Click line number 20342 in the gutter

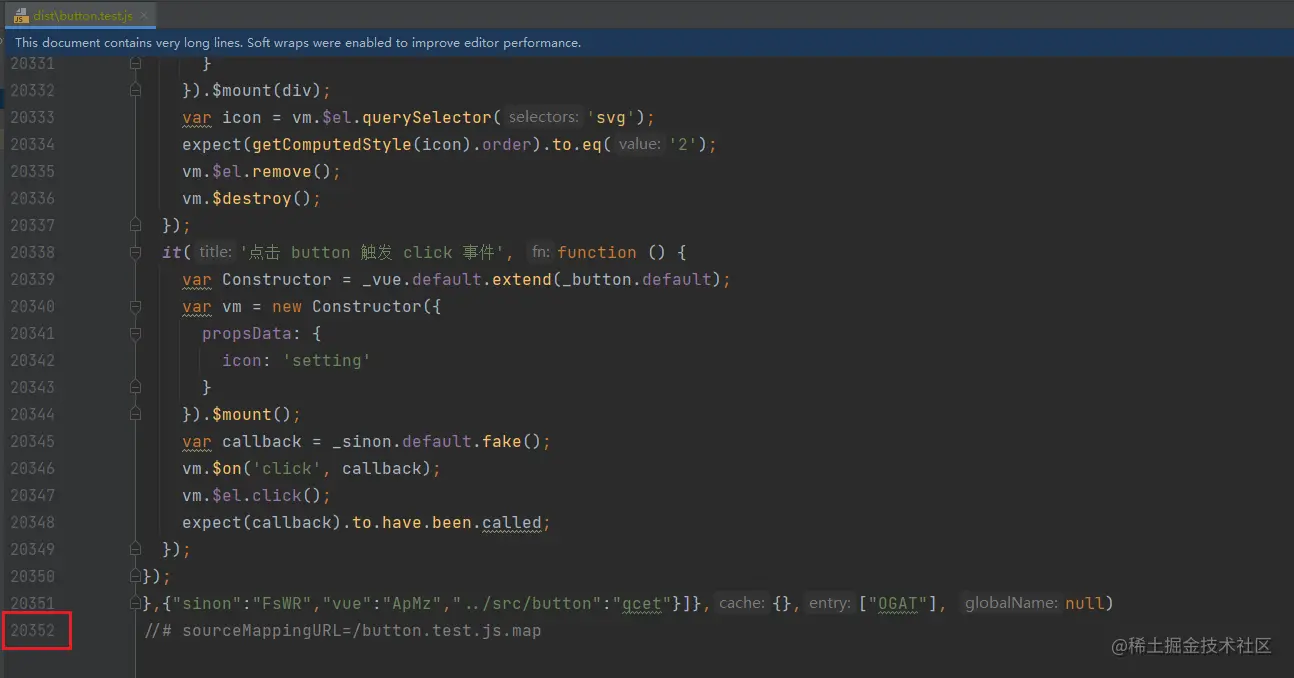[33, 360]
